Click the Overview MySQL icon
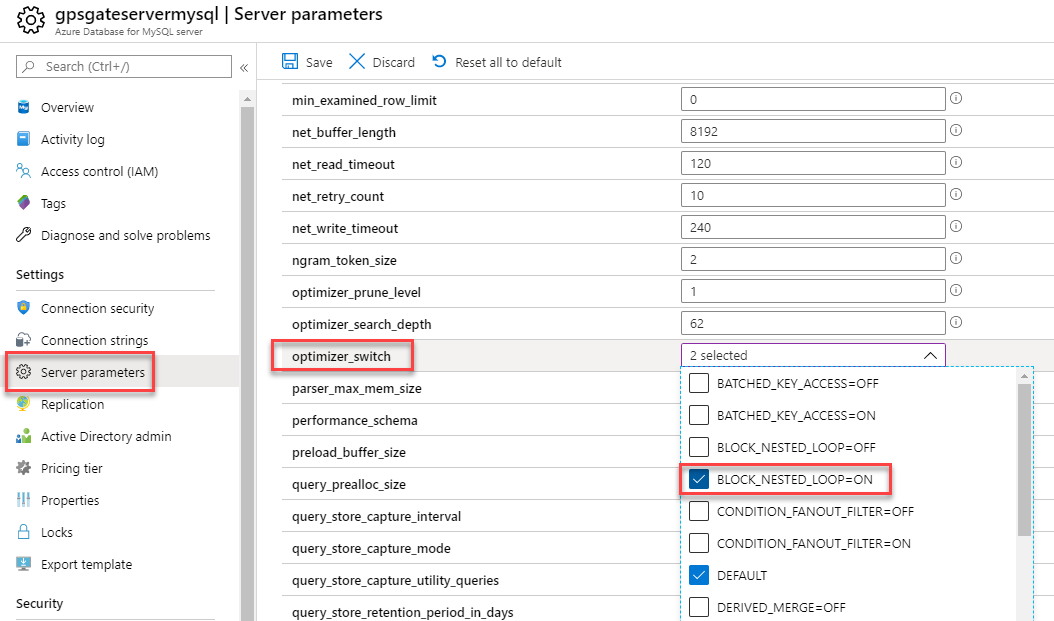Viewport: 1054px width, 621px height. coord(24,107)
